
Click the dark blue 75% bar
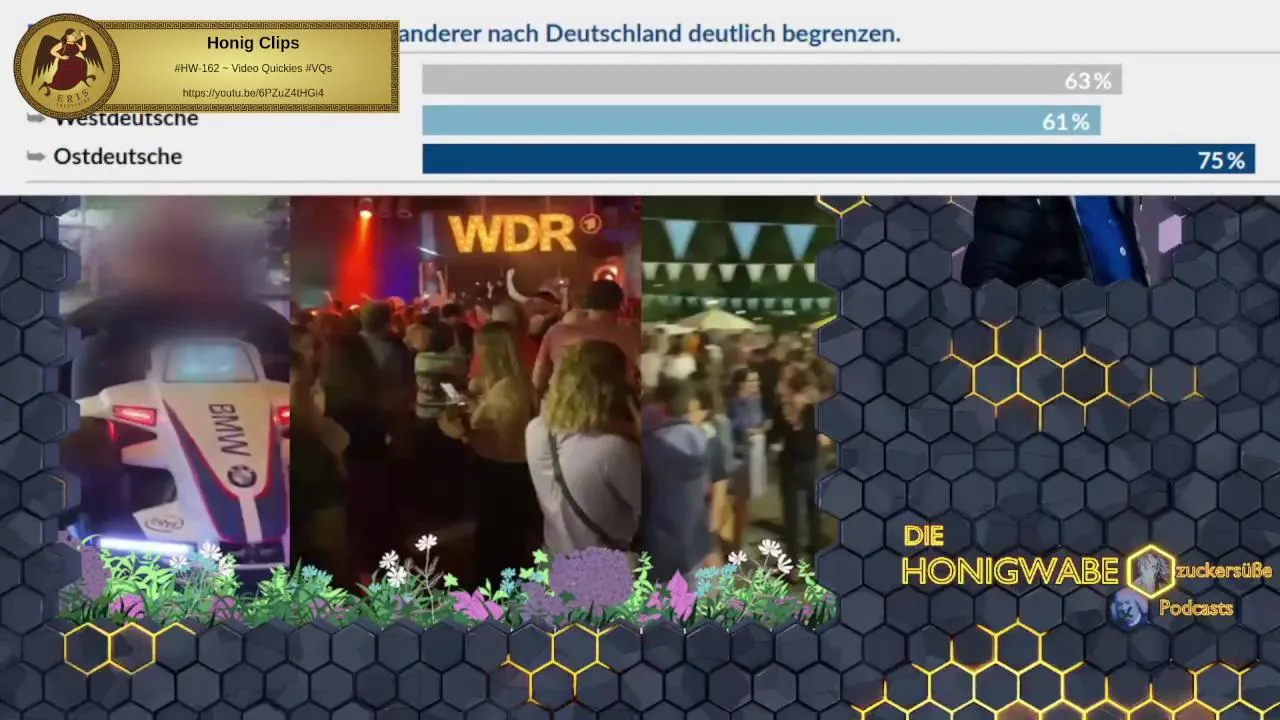click(x=838, y=159)
